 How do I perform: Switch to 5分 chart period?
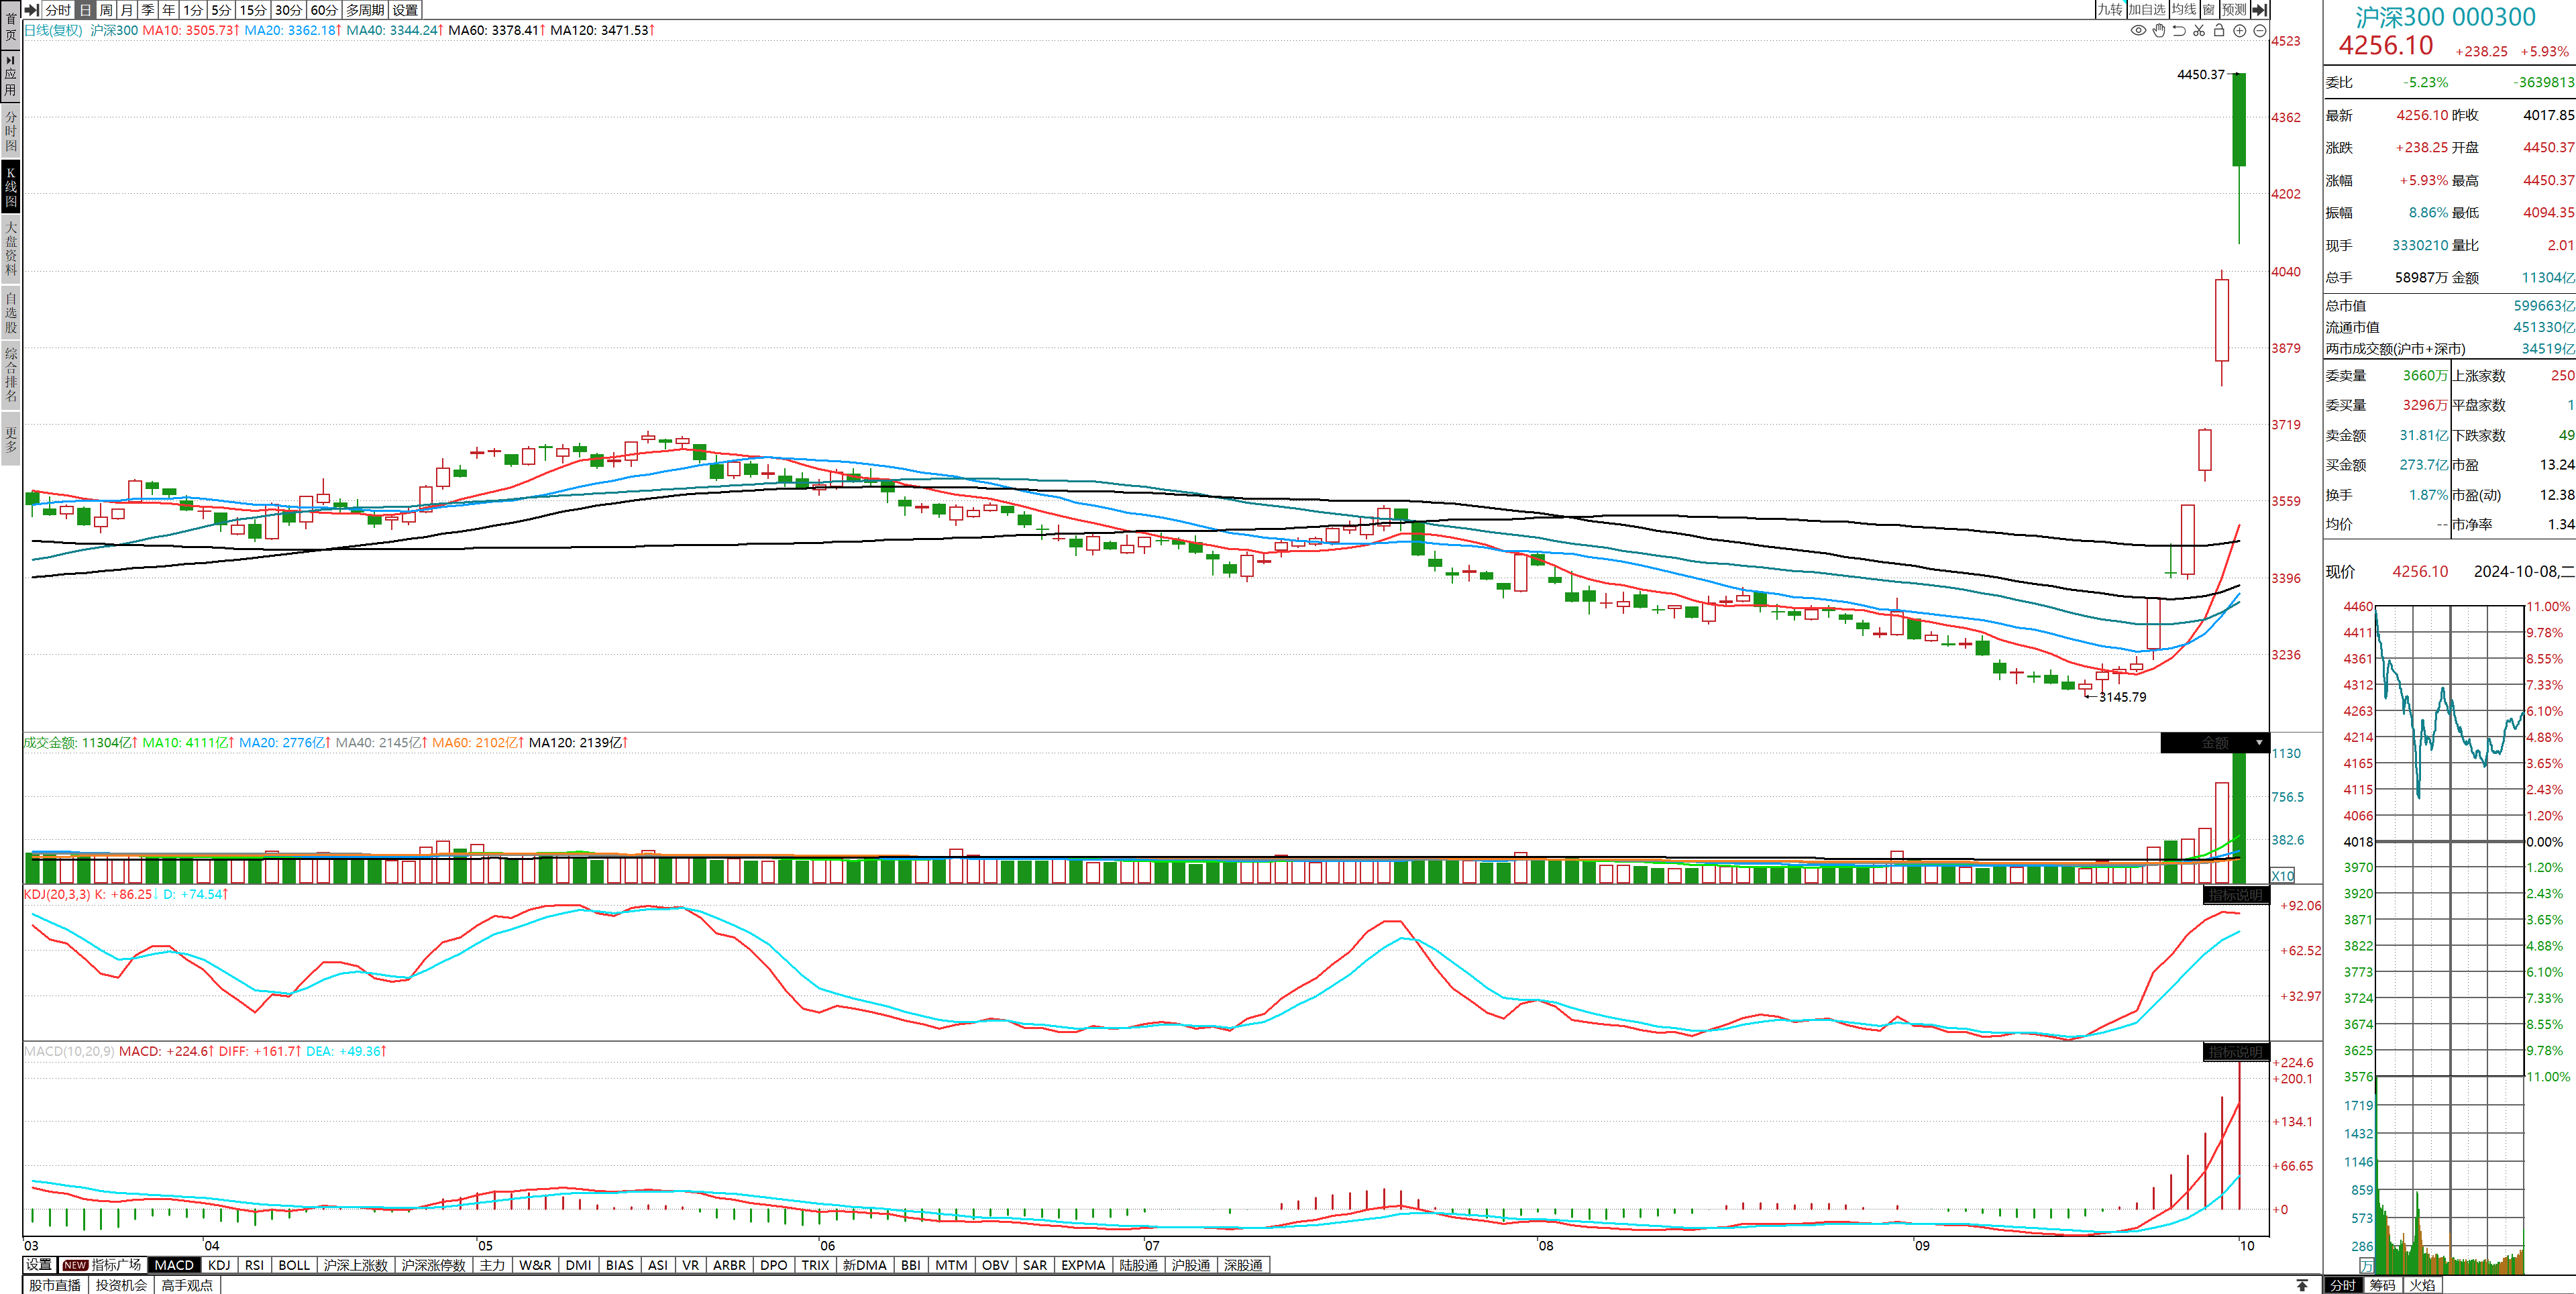tap(221, 9)
